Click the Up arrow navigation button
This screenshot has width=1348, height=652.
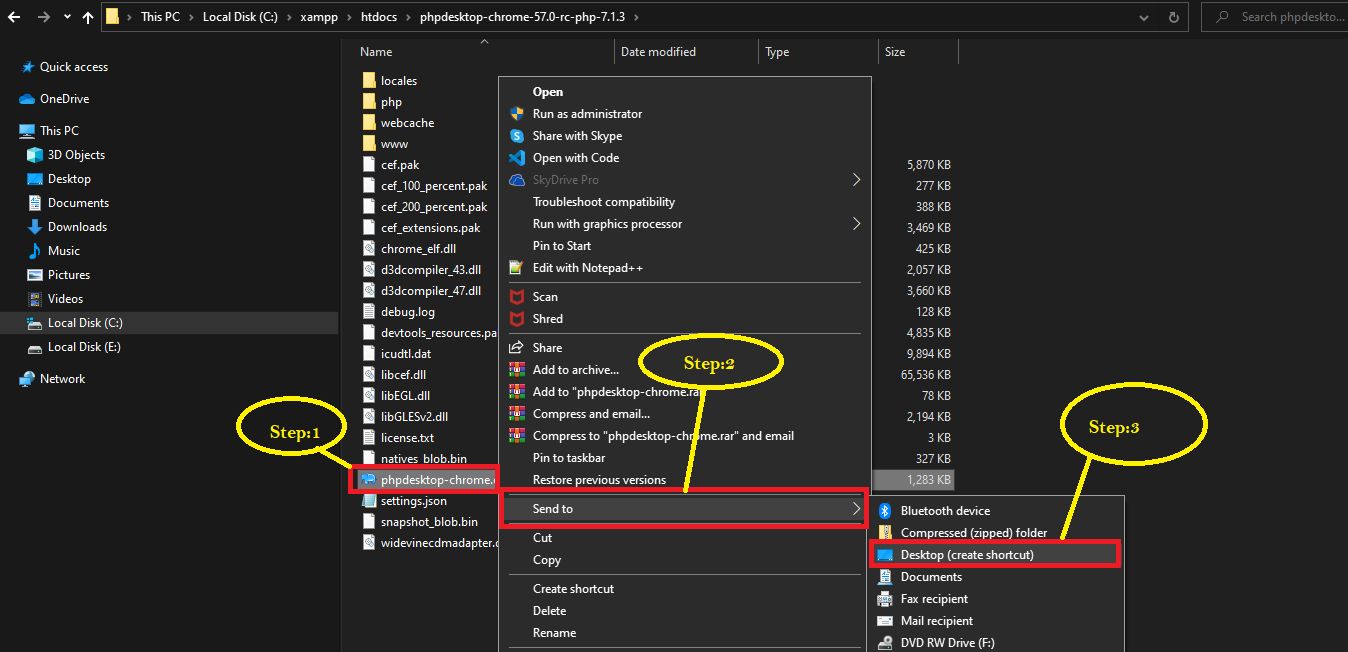pos(88,17)
